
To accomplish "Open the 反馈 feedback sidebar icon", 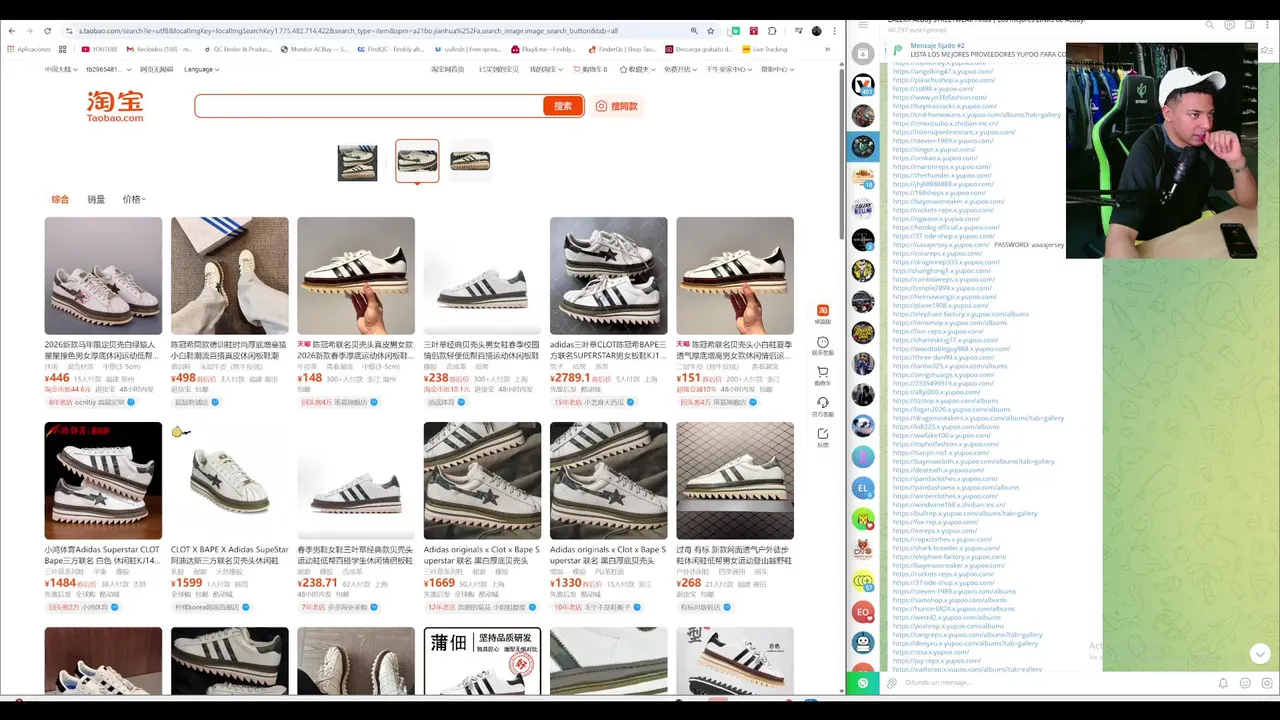I will [823, 437].
